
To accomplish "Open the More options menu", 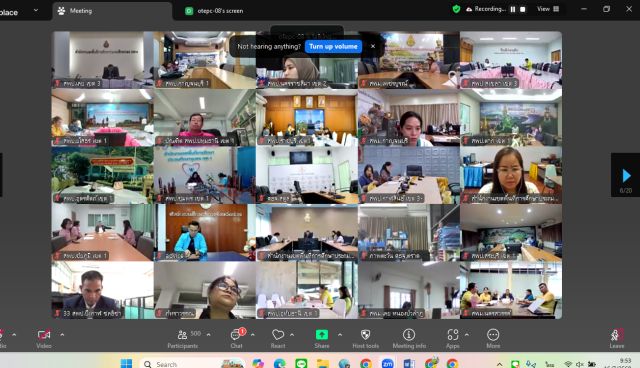I will (x=493, y=339).
